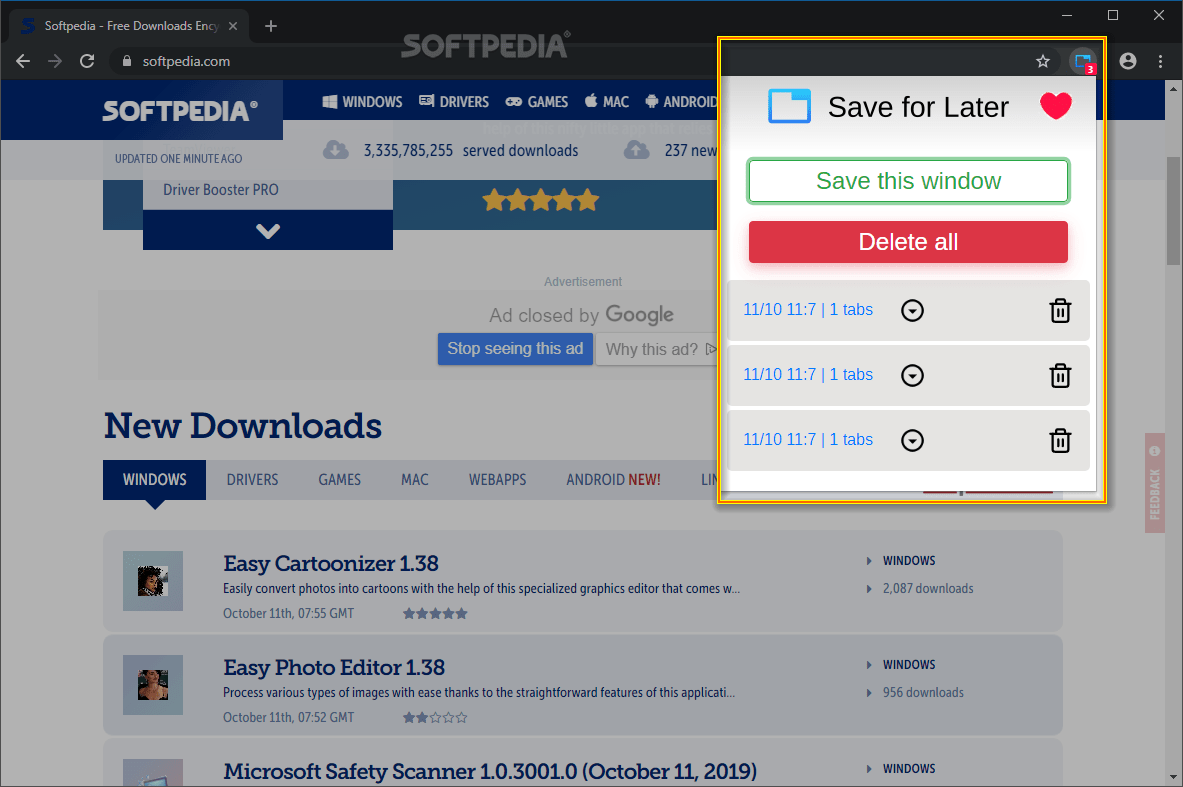Click Why this ad? button
Screen dimensions: 1183x787
click(656, 349)
